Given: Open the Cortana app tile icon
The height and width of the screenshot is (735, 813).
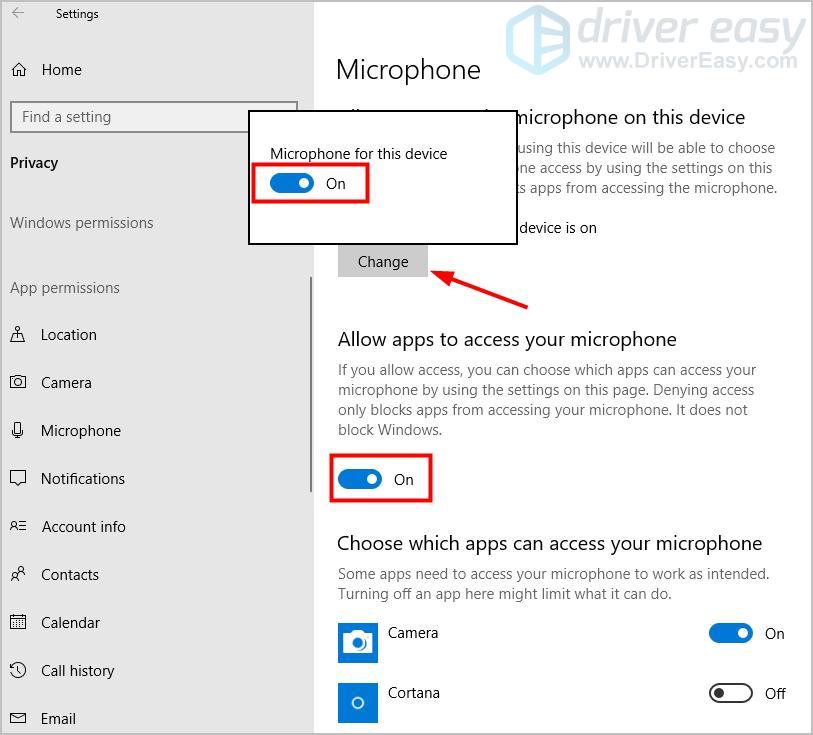Looking at the screenshot, I should point(358,702).
